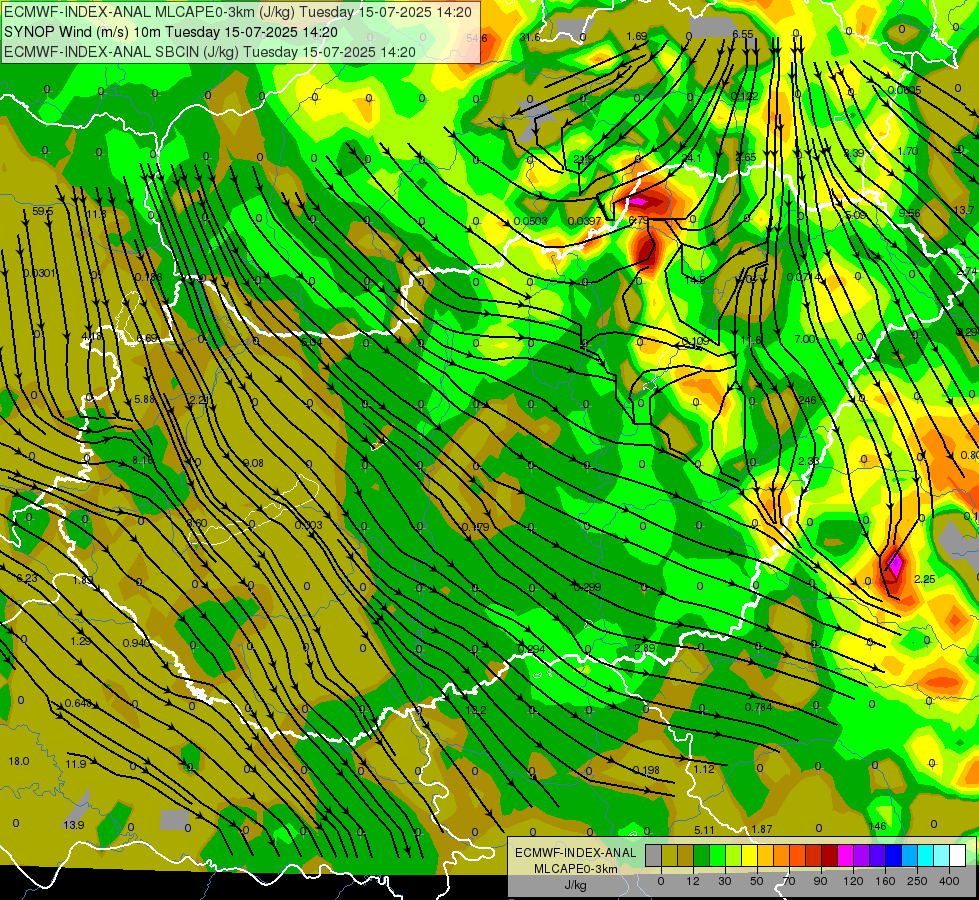Click the map value 14.5
This screenshot has width=979, height=900.
coord(695,280)
